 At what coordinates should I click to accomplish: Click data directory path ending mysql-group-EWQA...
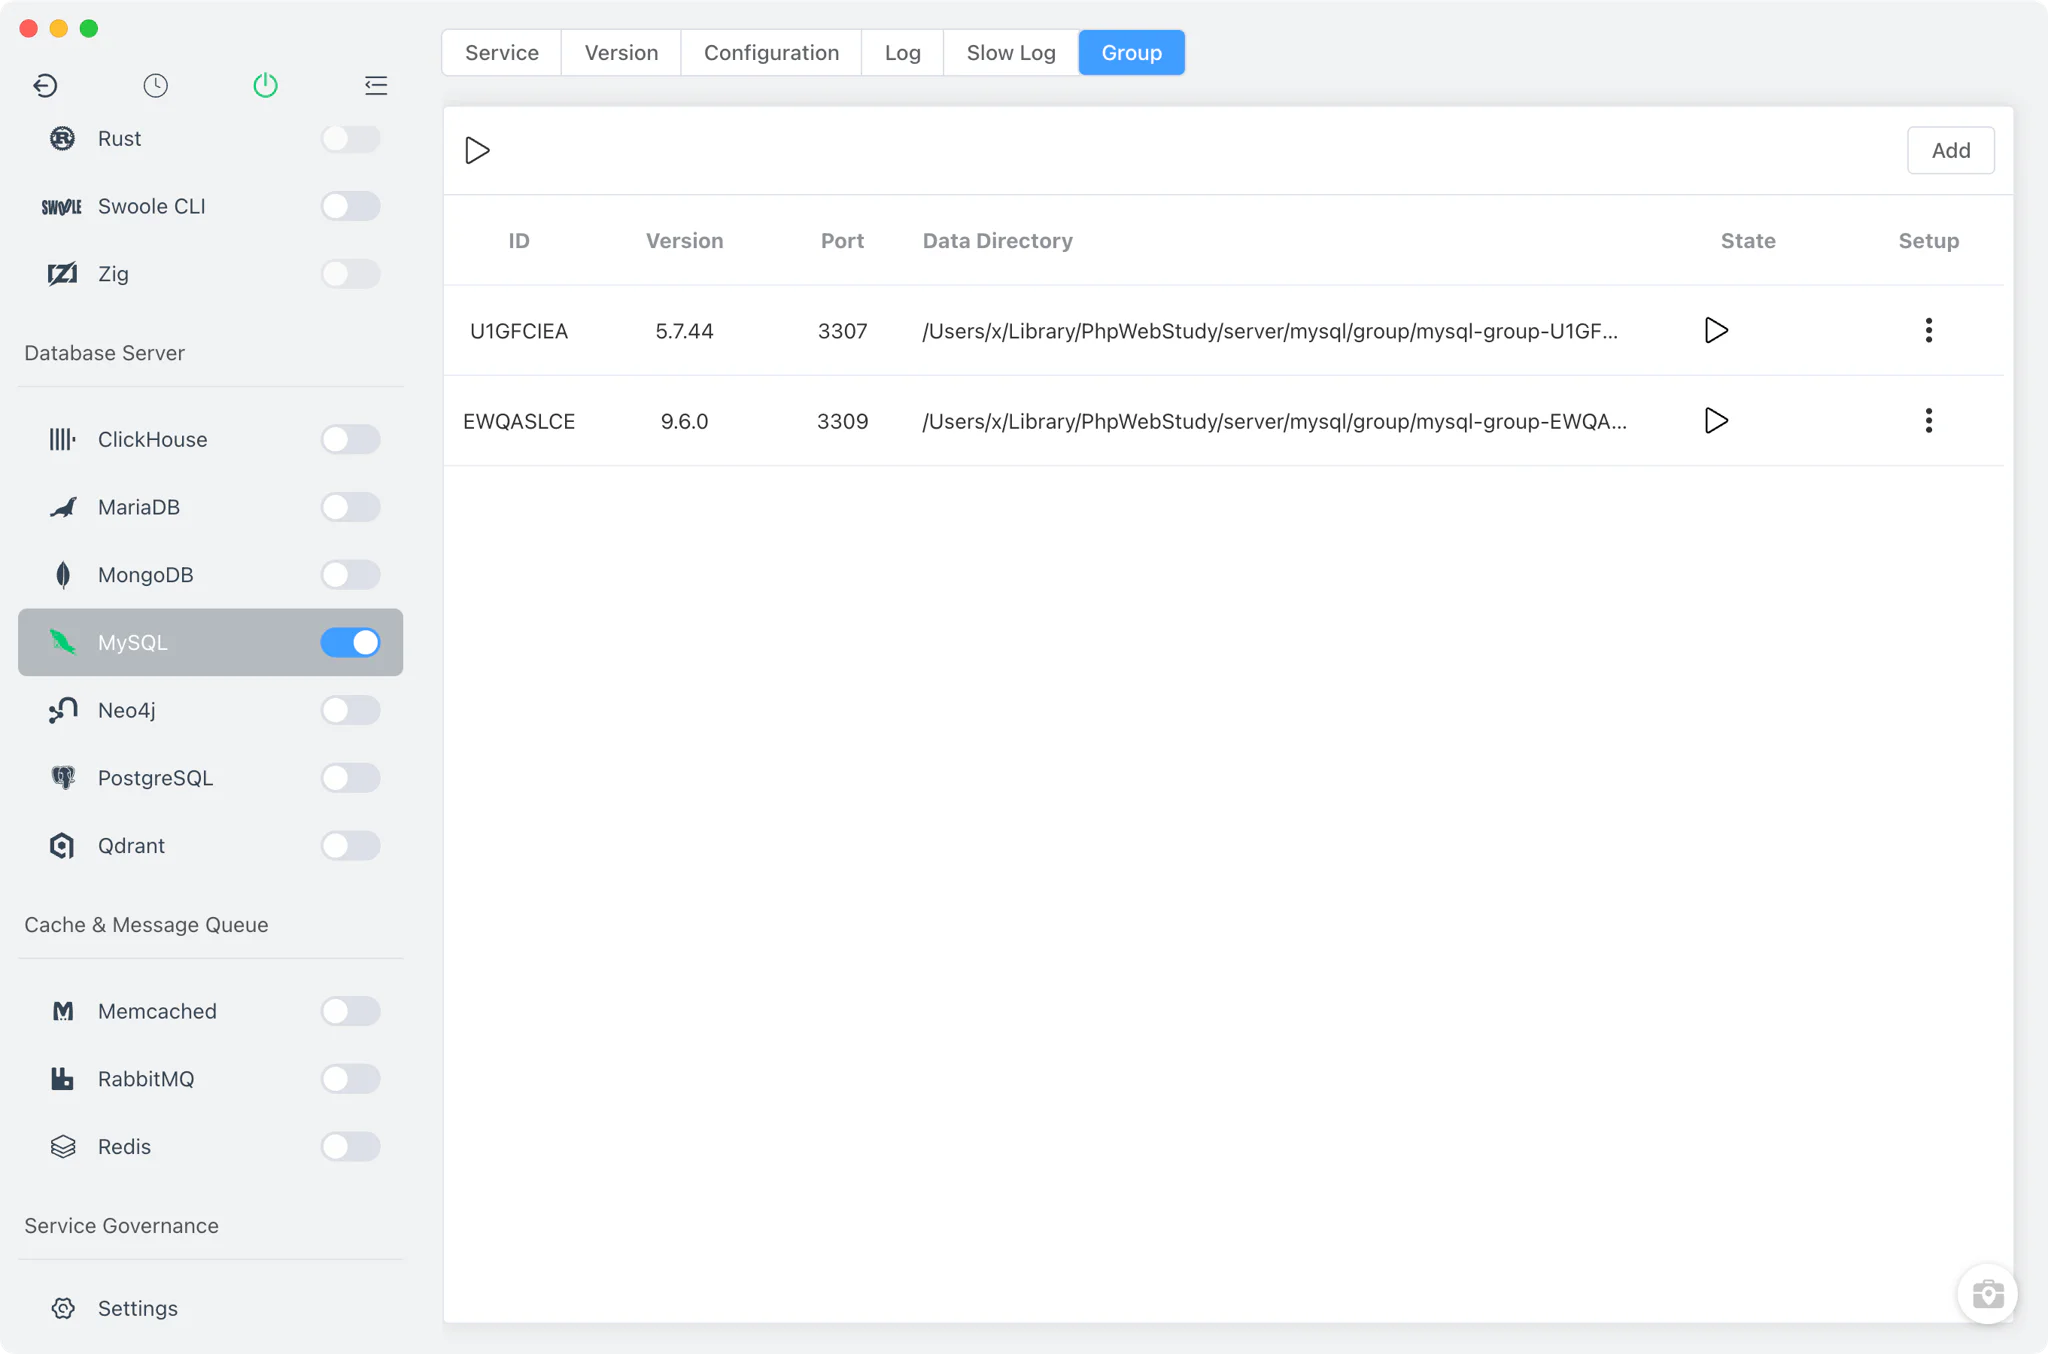pos(1274,421)
